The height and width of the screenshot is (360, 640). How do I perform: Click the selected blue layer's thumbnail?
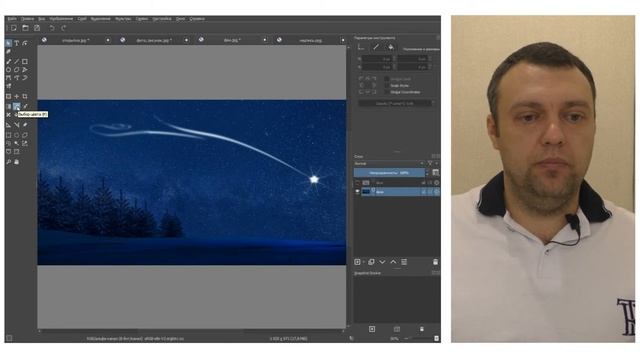(x=366, y=192)
